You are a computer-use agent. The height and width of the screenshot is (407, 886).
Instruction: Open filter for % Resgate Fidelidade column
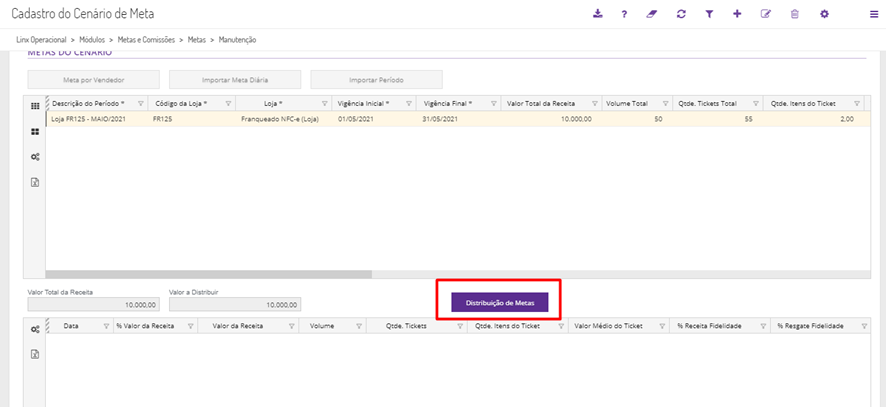(865, 326)
